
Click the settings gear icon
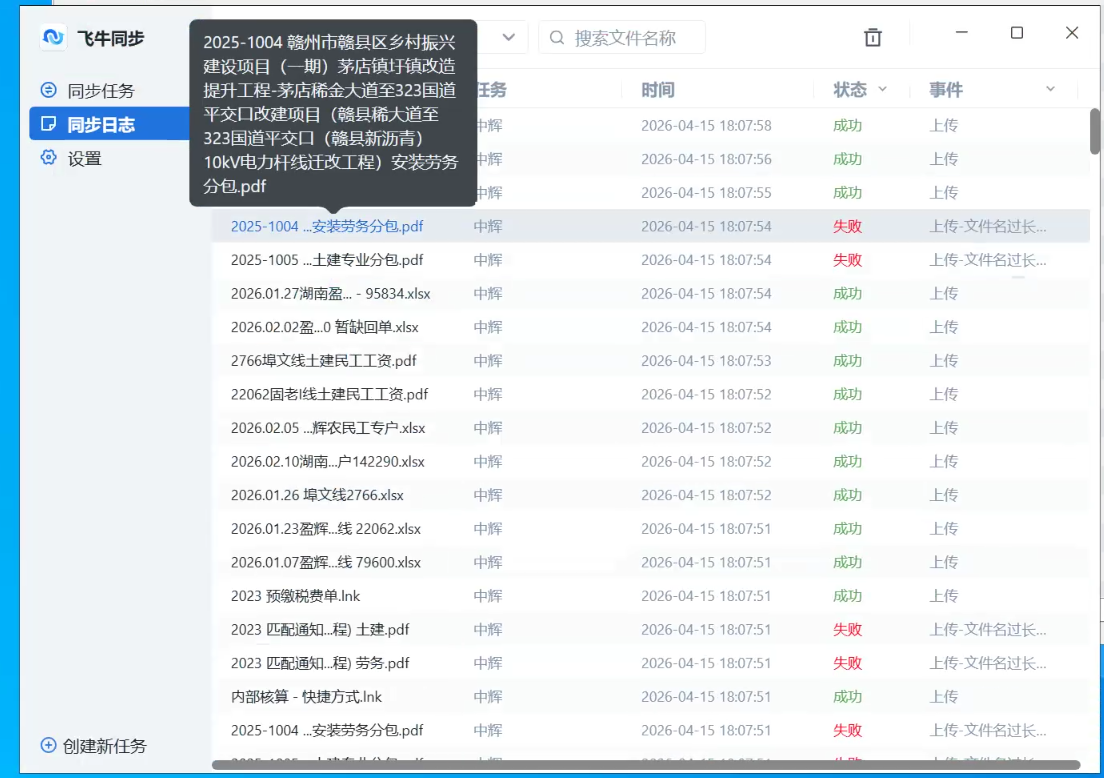click(x=49, y=158)
